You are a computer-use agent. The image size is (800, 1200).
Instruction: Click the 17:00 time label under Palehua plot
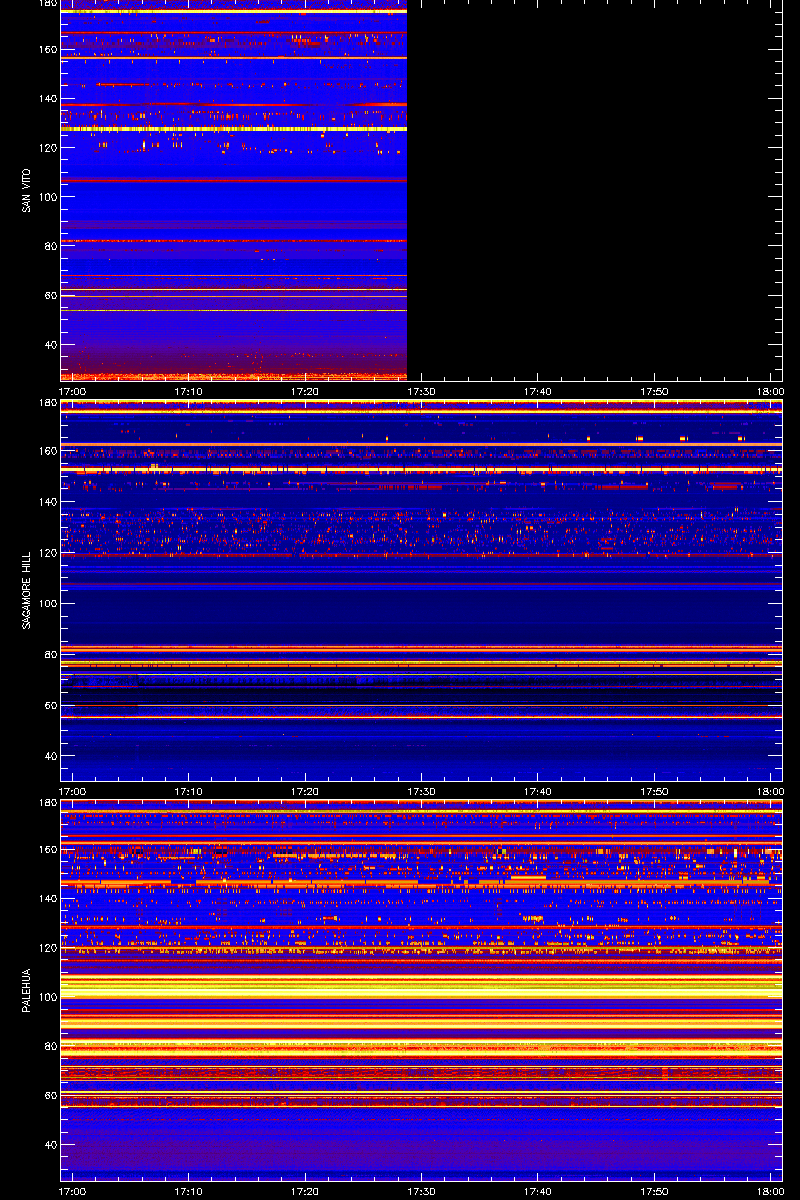coord(74,1191)
